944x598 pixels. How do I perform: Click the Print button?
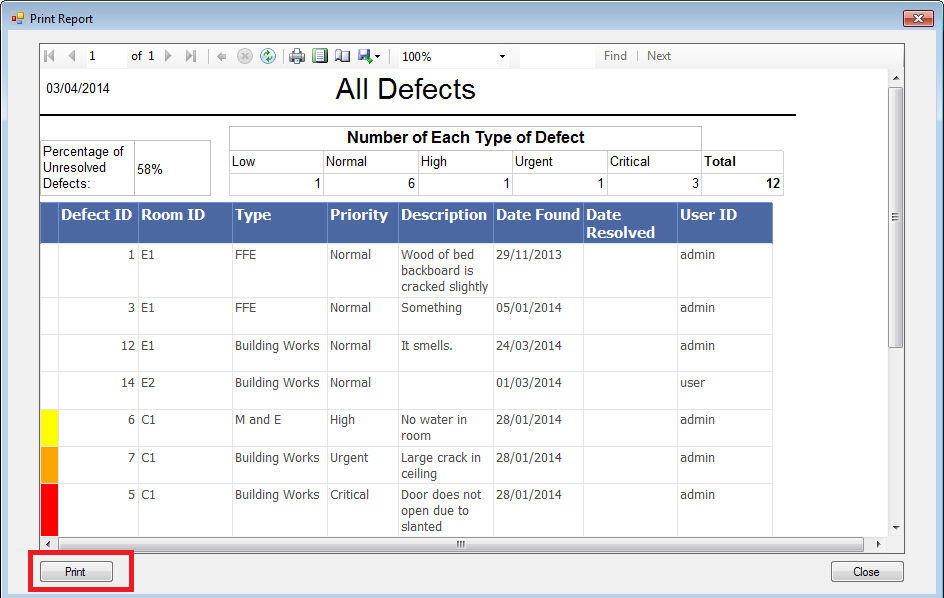click(76, 572)
